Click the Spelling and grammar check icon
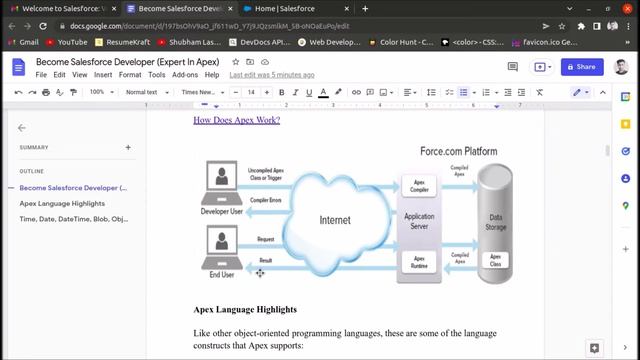Image resolution: width=640 pixels, height=360 pixels. click(x=60, y=92)
